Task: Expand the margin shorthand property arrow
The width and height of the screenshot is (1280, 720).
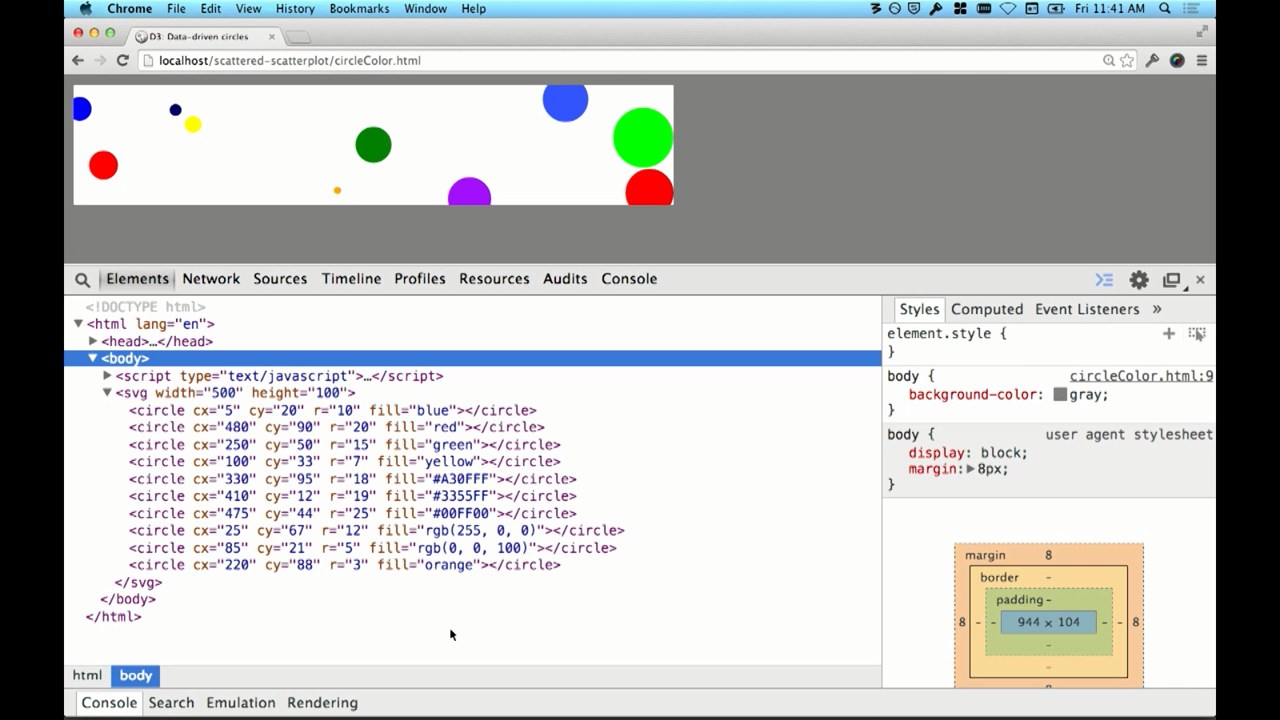Action: pyautogui.click(x=970, y=469)
